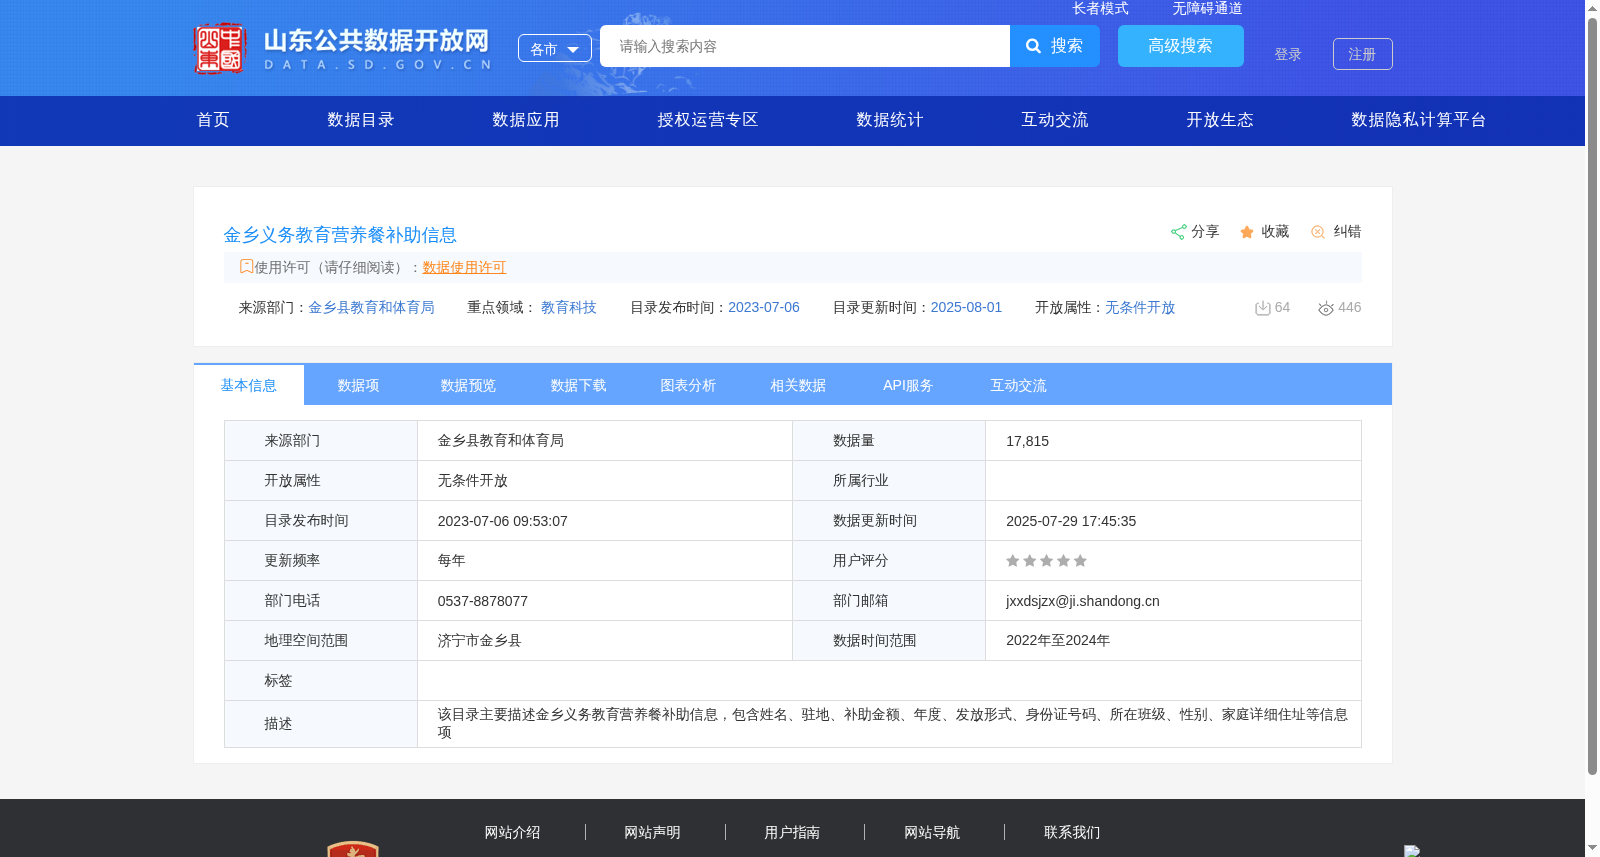This screenshot has width=1600, height=857.
Task: Click the 注册 register button
Action: click(x=1363, y=54)
